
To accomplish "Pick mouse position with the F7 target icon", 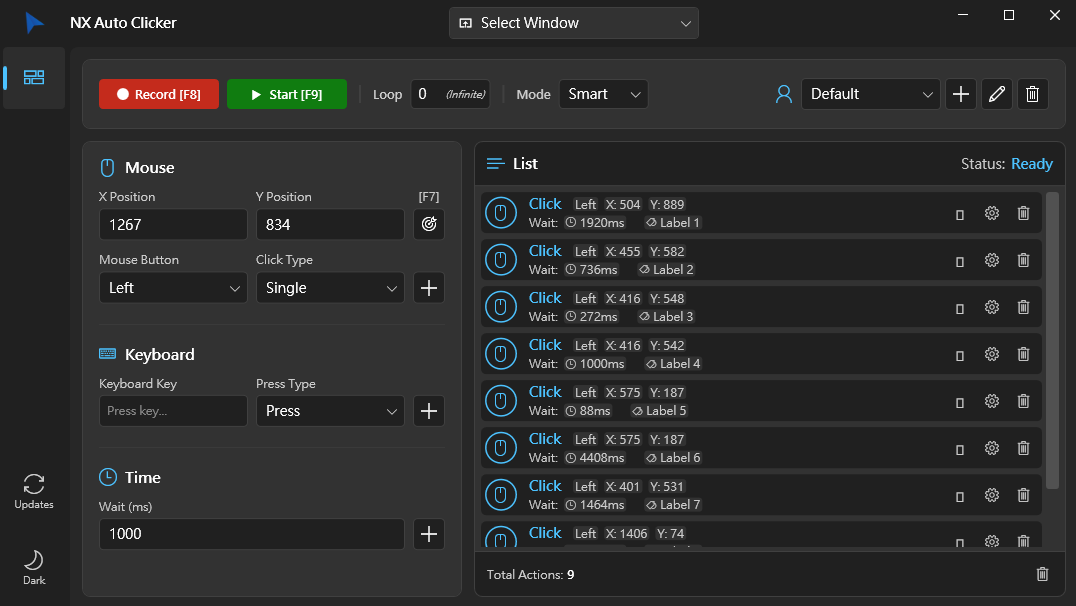I will pos(429,224).
